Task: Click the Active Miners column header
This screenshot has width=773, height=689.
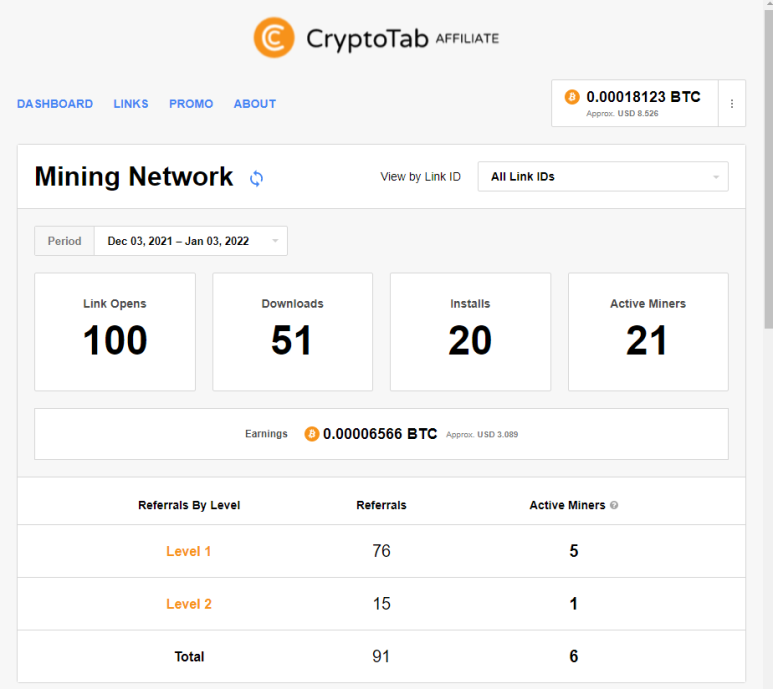Action: click(567, 505)
